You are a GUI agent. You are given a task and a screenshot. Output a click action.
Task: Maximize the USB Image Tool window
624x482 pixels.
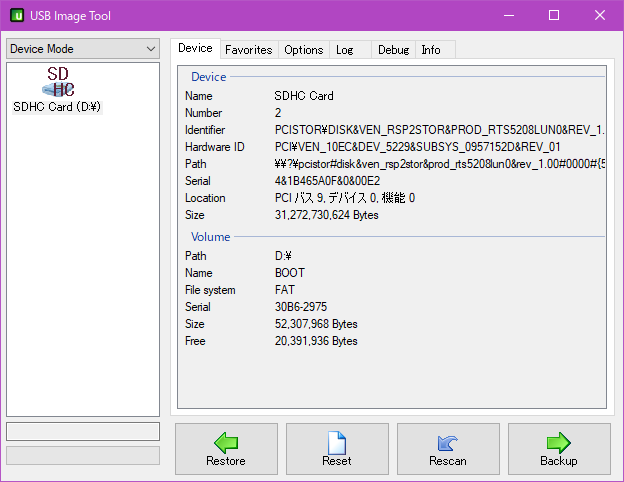[554, 16]
